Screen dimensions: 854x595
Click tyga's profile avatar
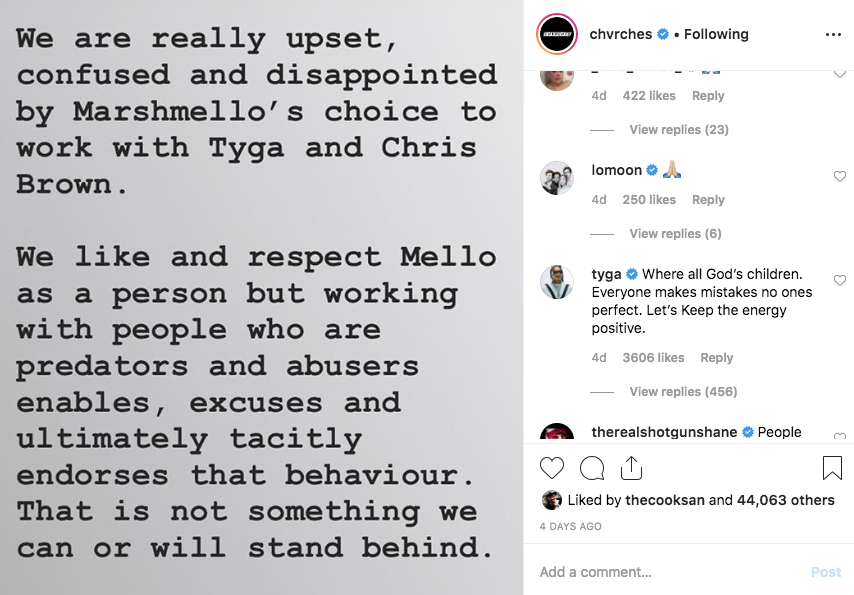pyautogui.click(x=557, y=282)
